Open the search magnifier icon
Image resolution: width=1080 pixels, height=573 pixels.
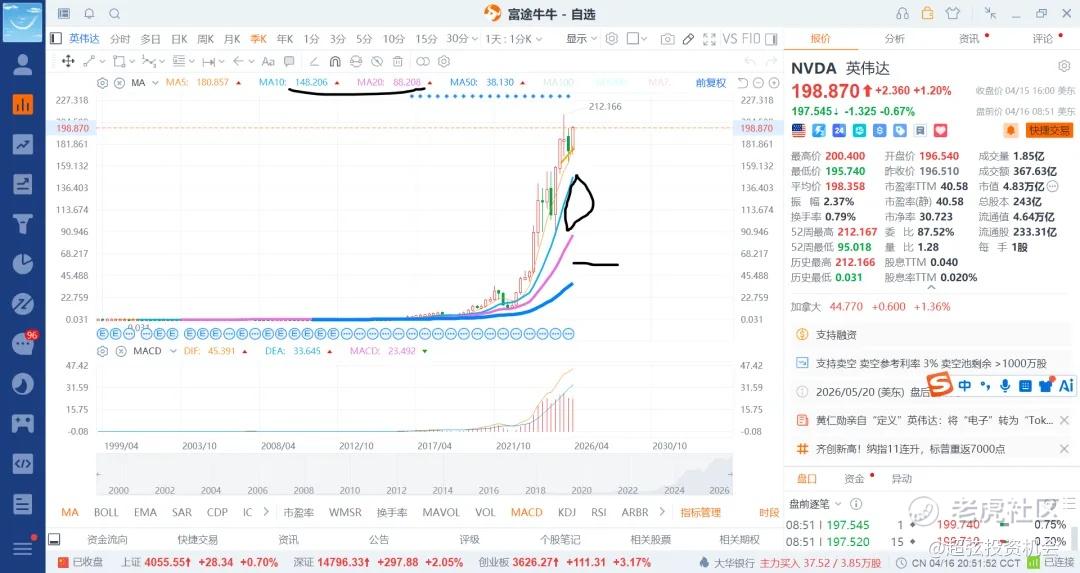pos(114,14)
